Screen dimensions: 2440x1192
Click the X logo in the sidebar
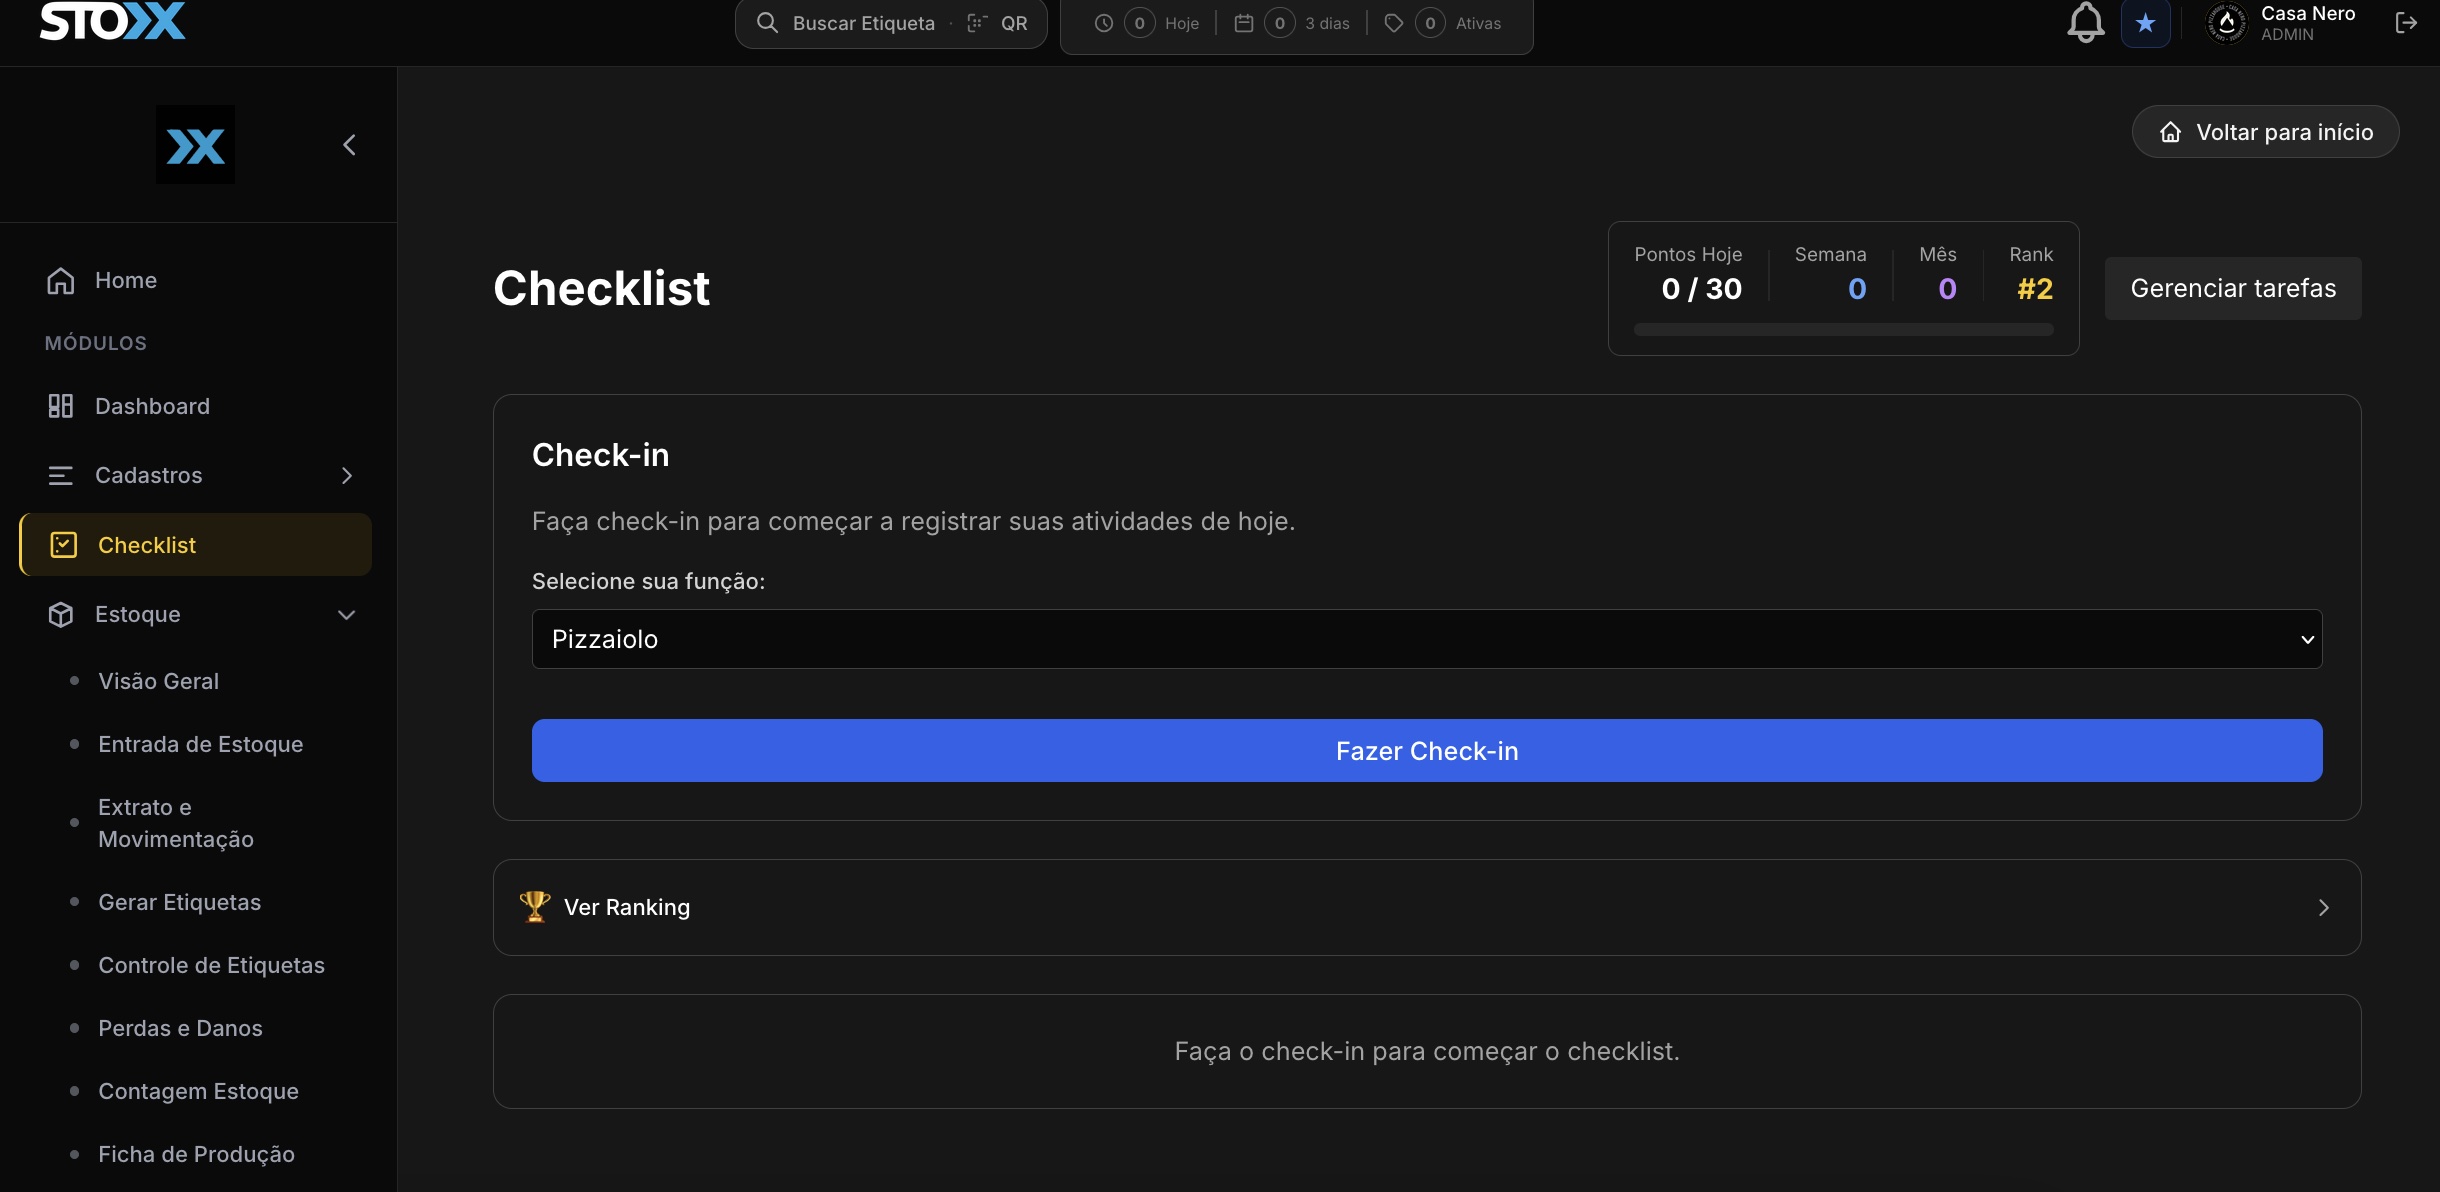pos(195,145)
